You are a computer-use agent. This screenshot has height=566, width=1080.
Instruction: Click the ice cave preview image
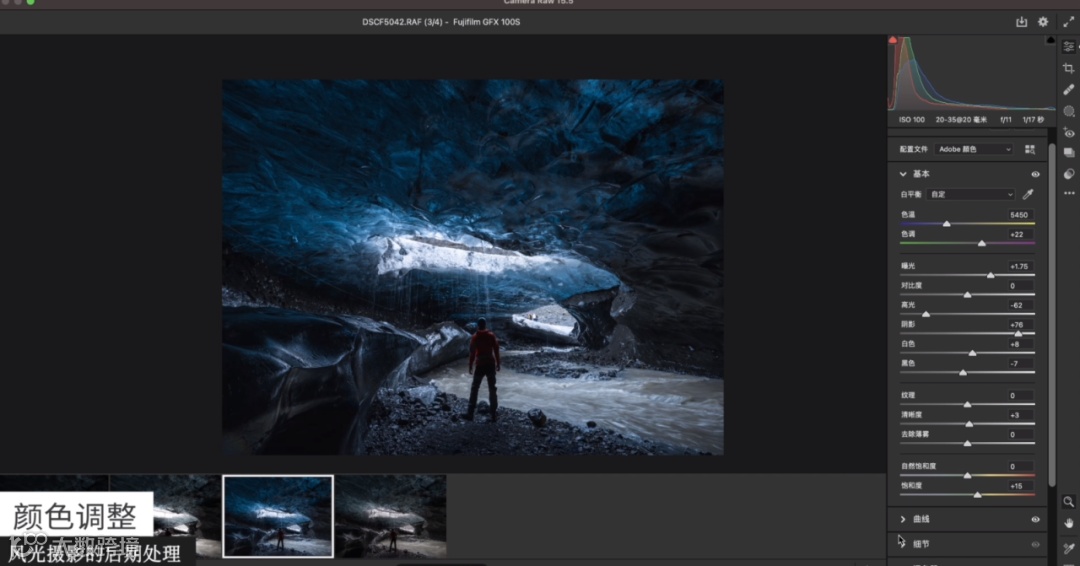coord(472,267)
